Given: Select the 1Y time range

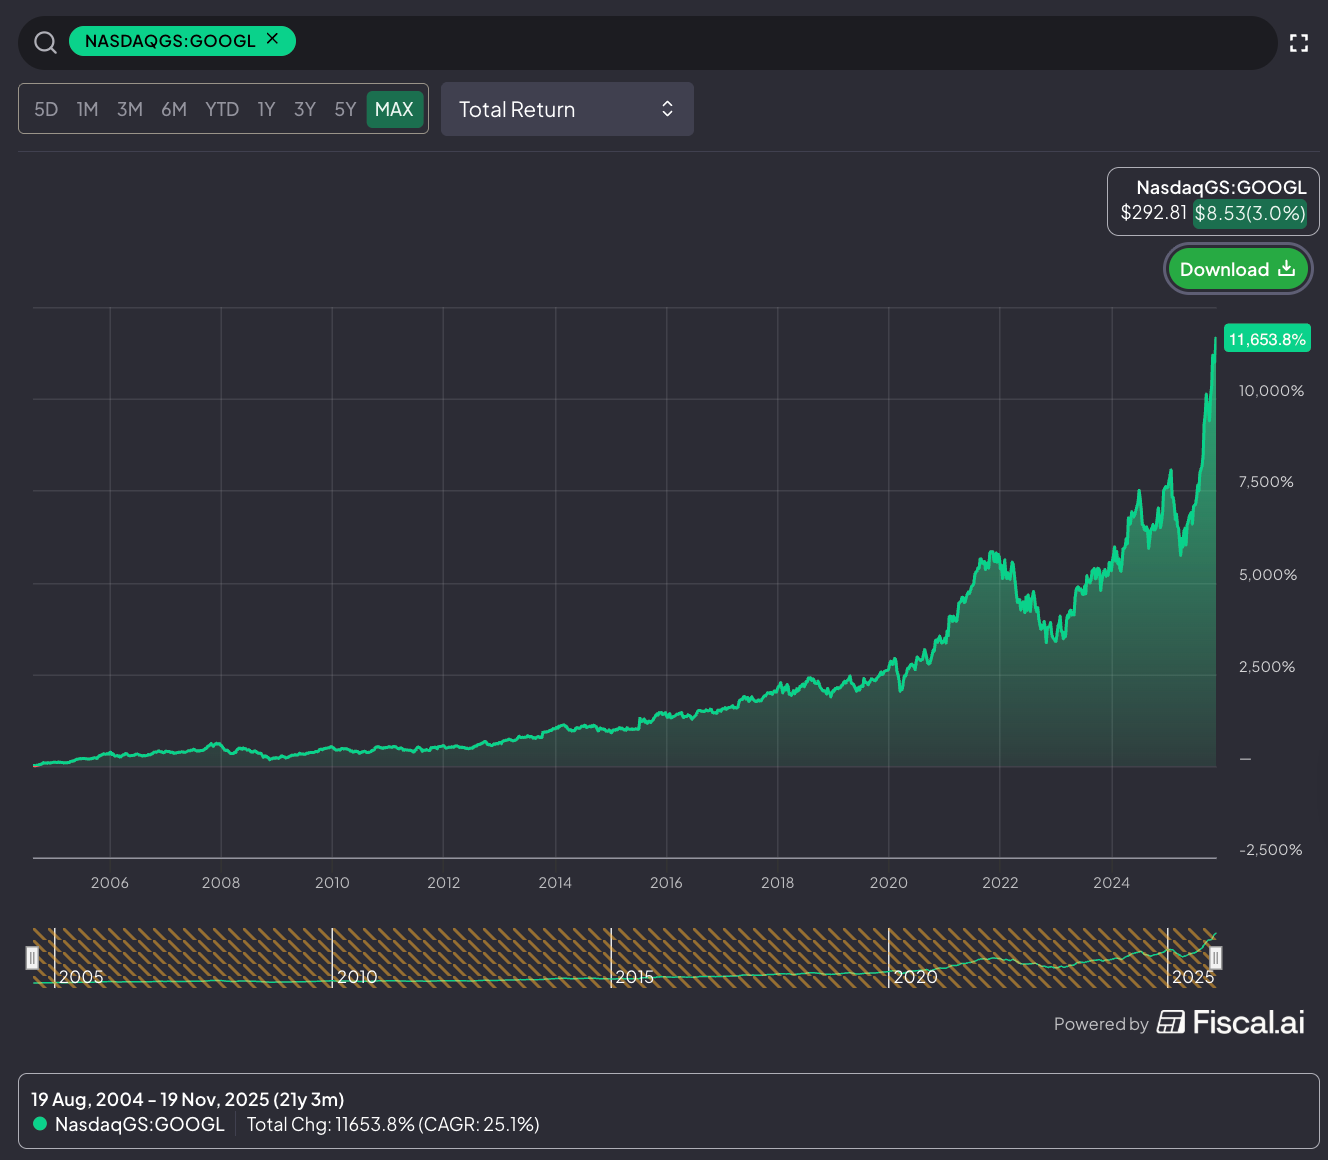Looking at the screenshot, I should [266, 109].
